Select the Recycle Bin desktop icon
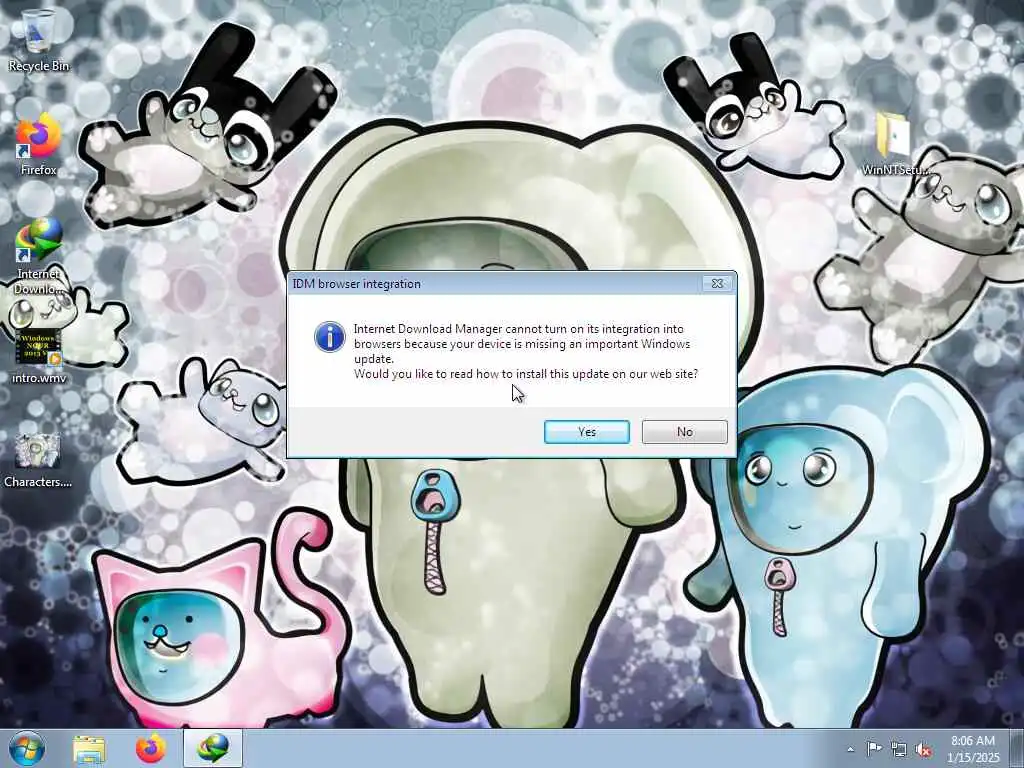Viewport: 1024px width, 768px height. [x=39, y=40]
